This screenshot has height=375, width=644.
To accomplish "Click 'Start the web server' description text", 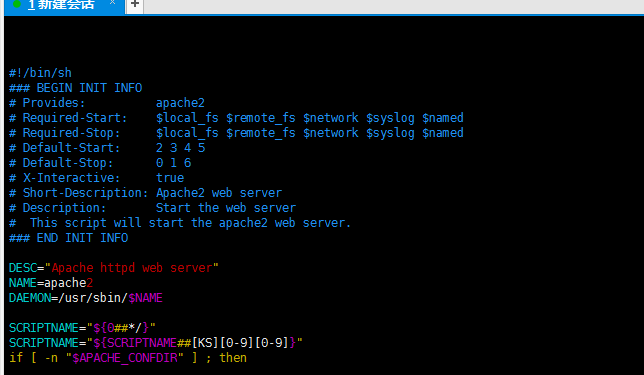I will point(226,208).
